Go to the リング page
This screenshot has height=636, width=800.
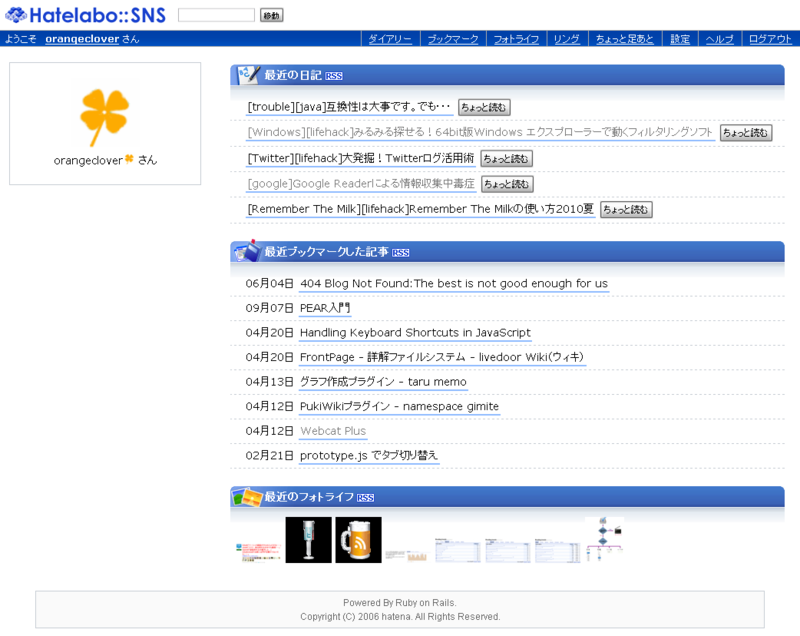coord(567,37)
